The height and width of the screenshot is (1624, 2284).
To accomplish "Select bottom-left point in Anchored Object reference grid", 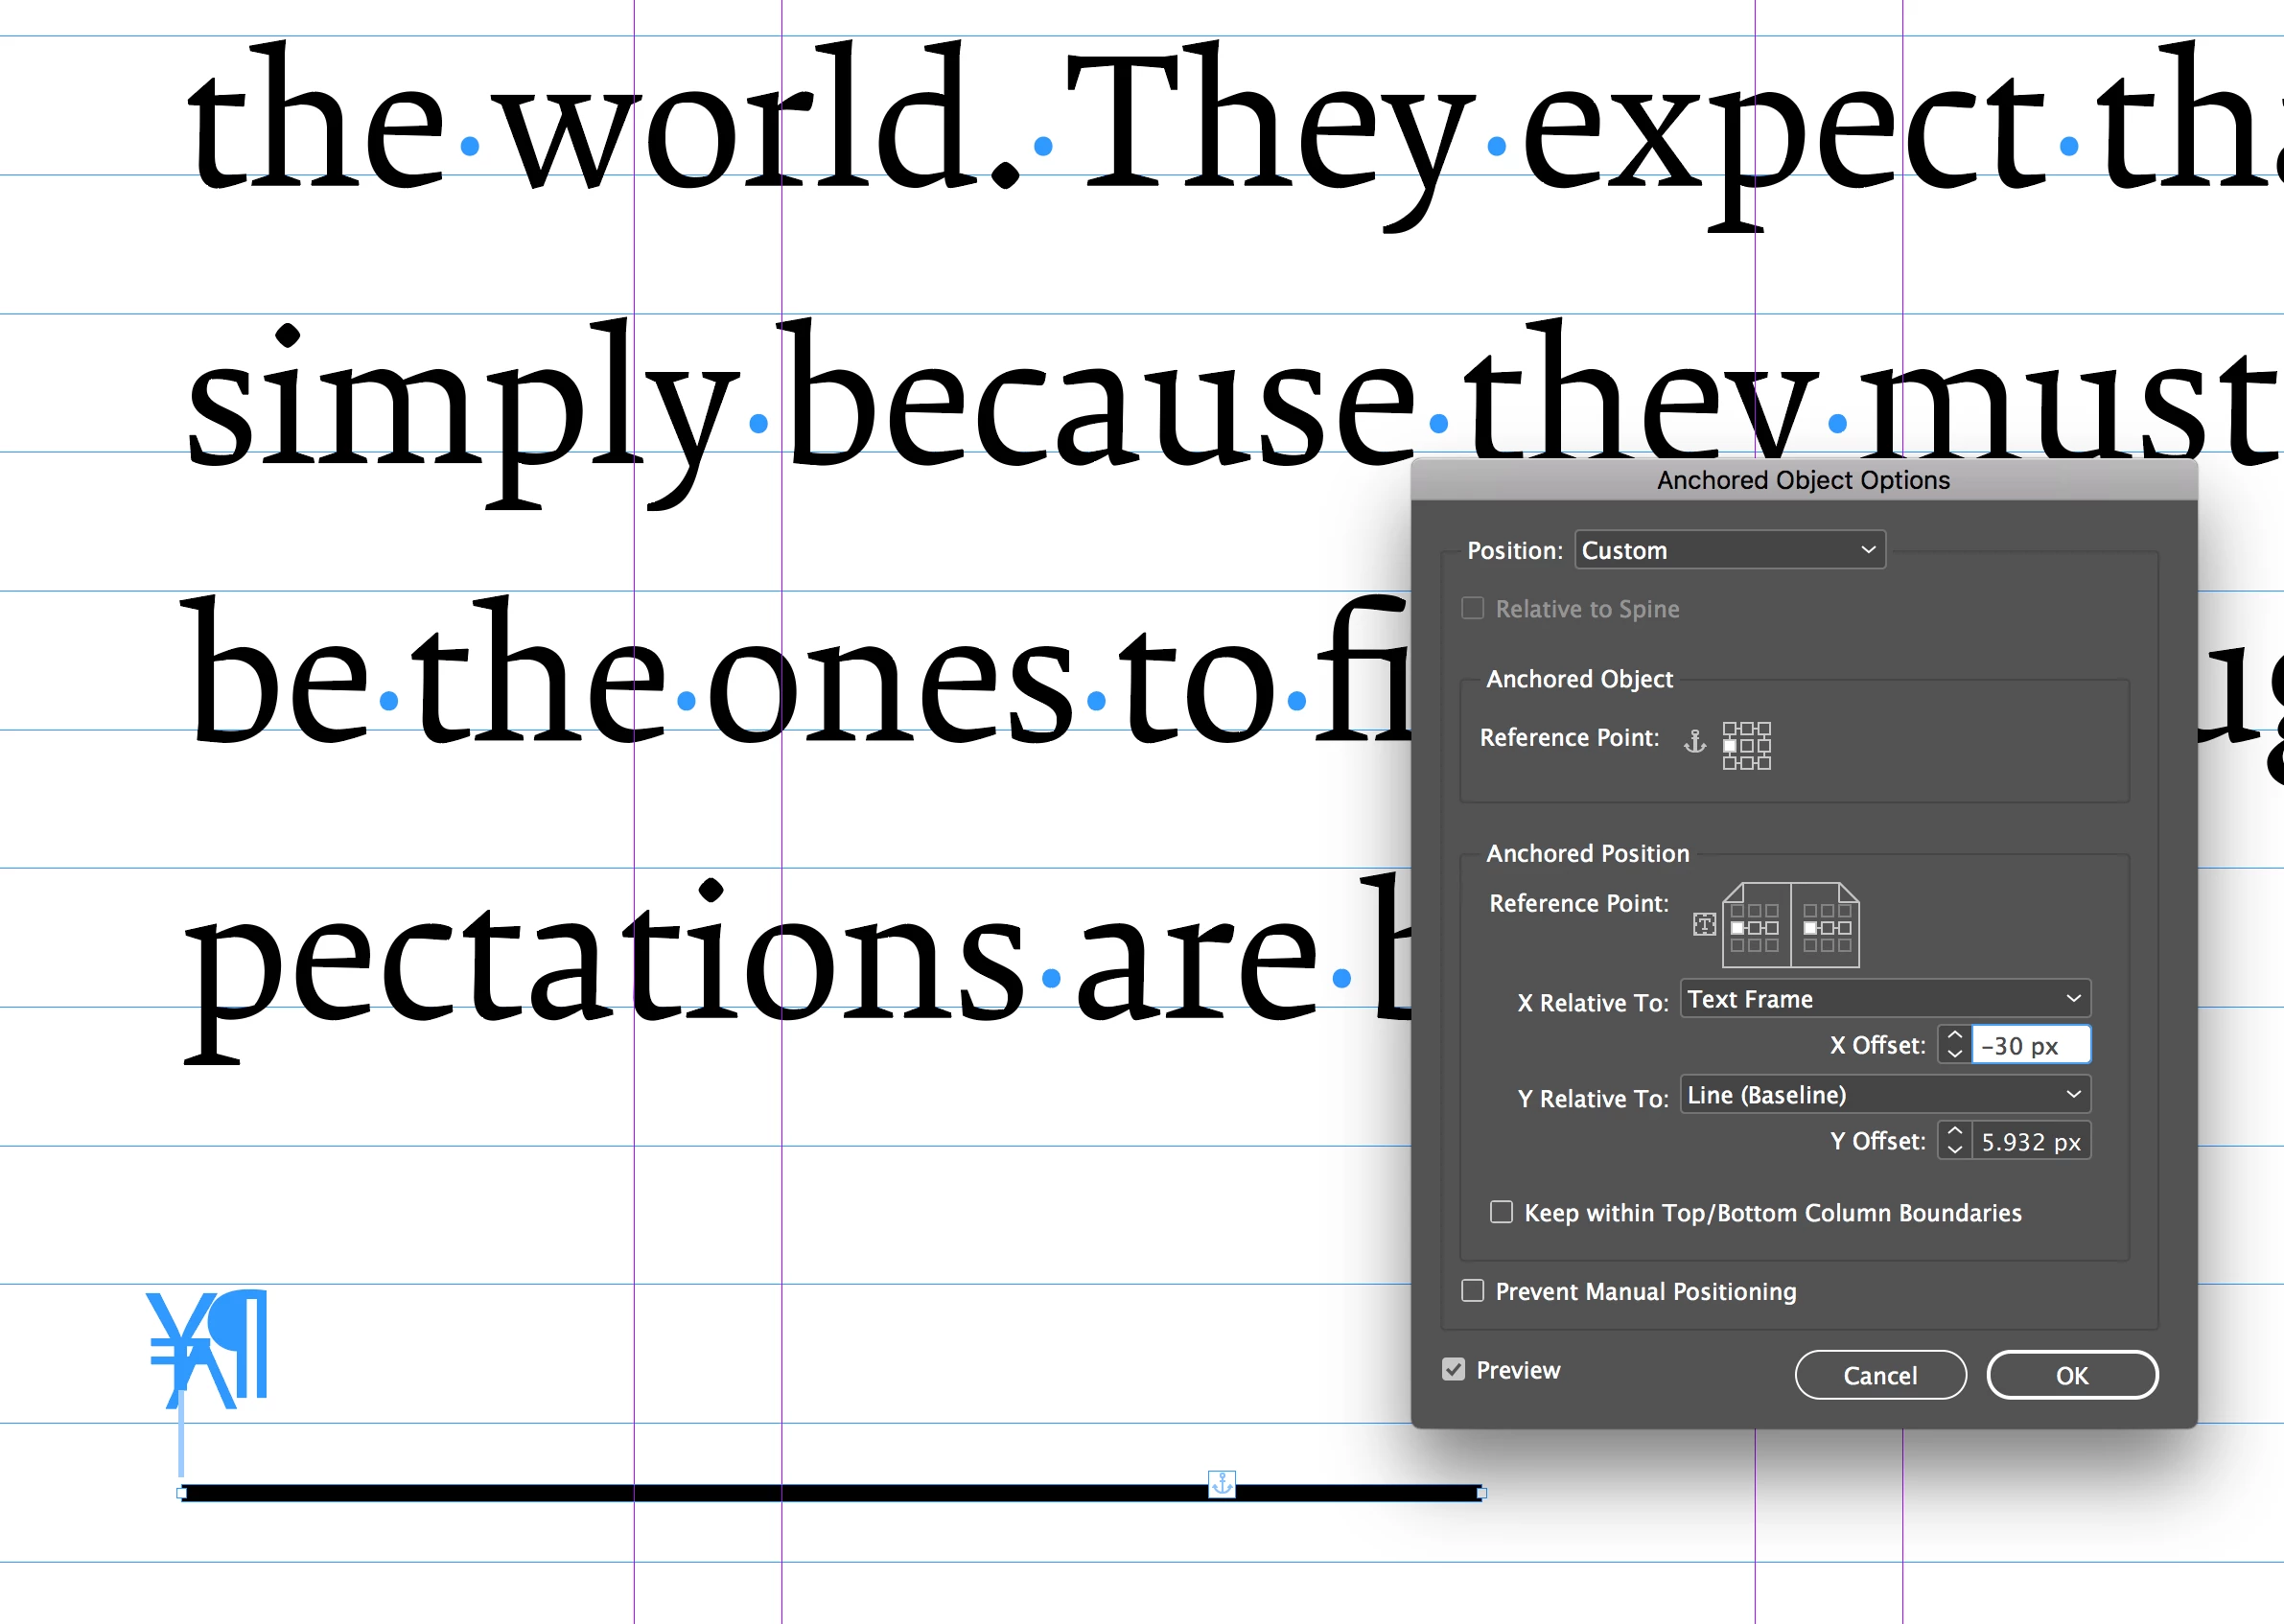I will (x=1730, y=763).
